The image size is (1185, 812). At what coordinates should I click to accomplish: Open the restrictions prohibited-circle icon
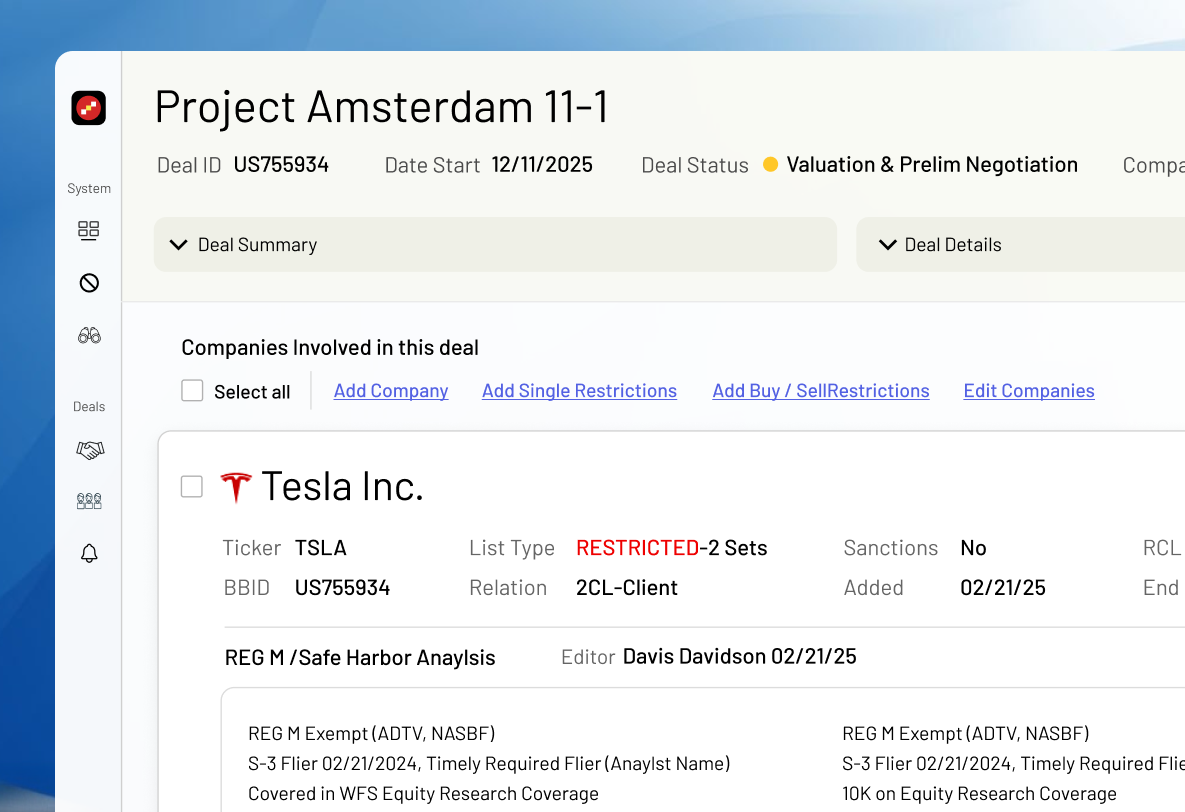point(89,283)
